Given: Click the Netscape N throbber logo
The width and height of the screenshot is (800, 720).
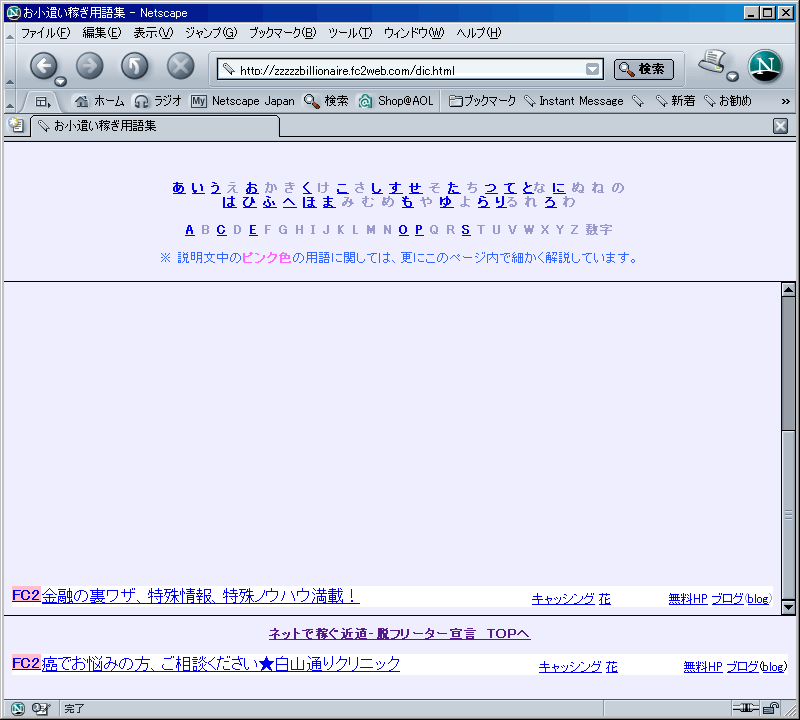Looking at the screenshot, I should pos(765,66).
